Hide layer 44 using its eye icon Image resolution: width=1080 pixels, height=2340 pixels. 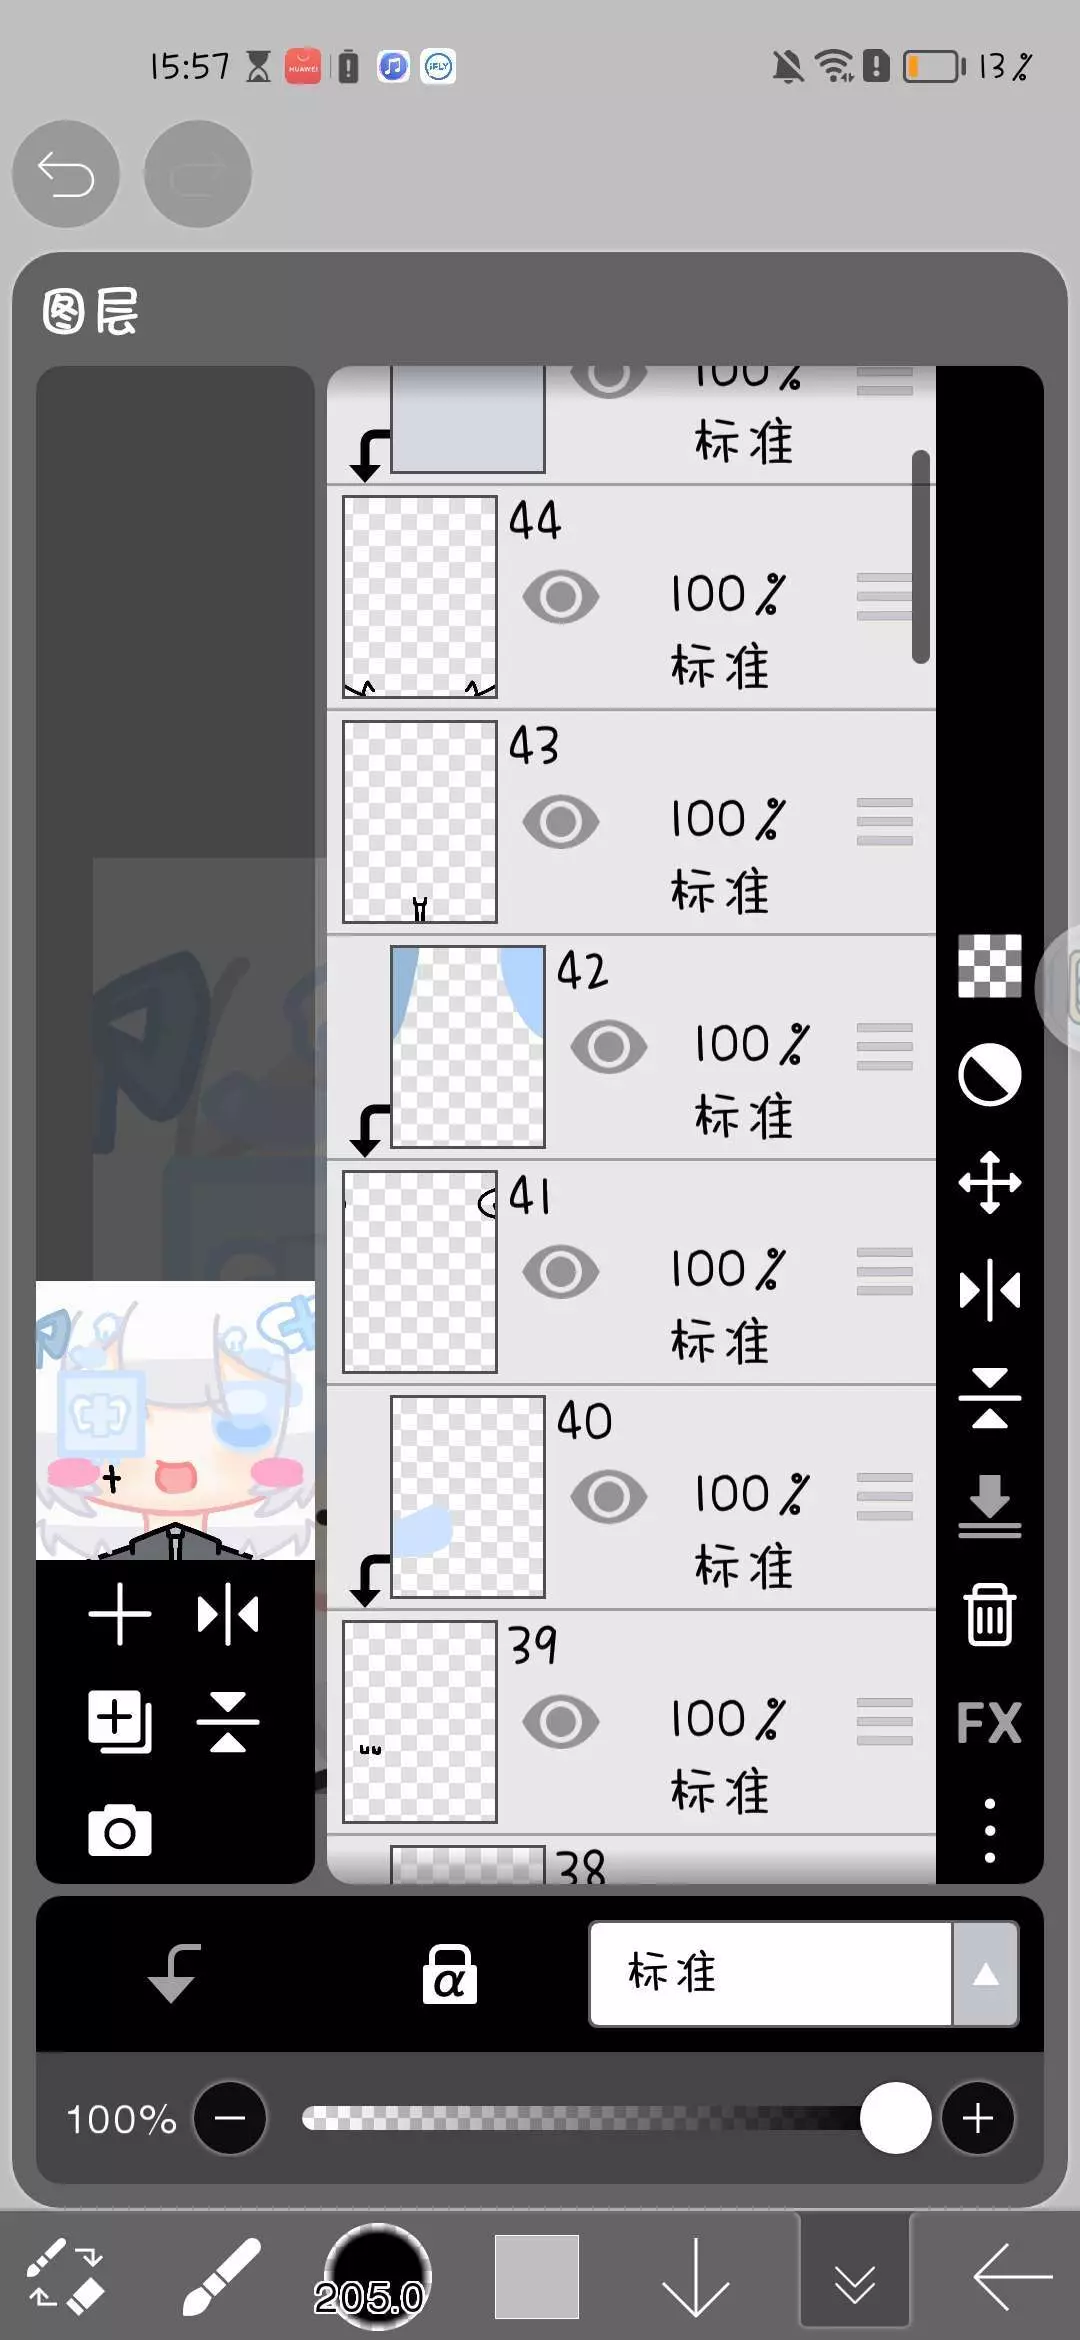point(561,597)
